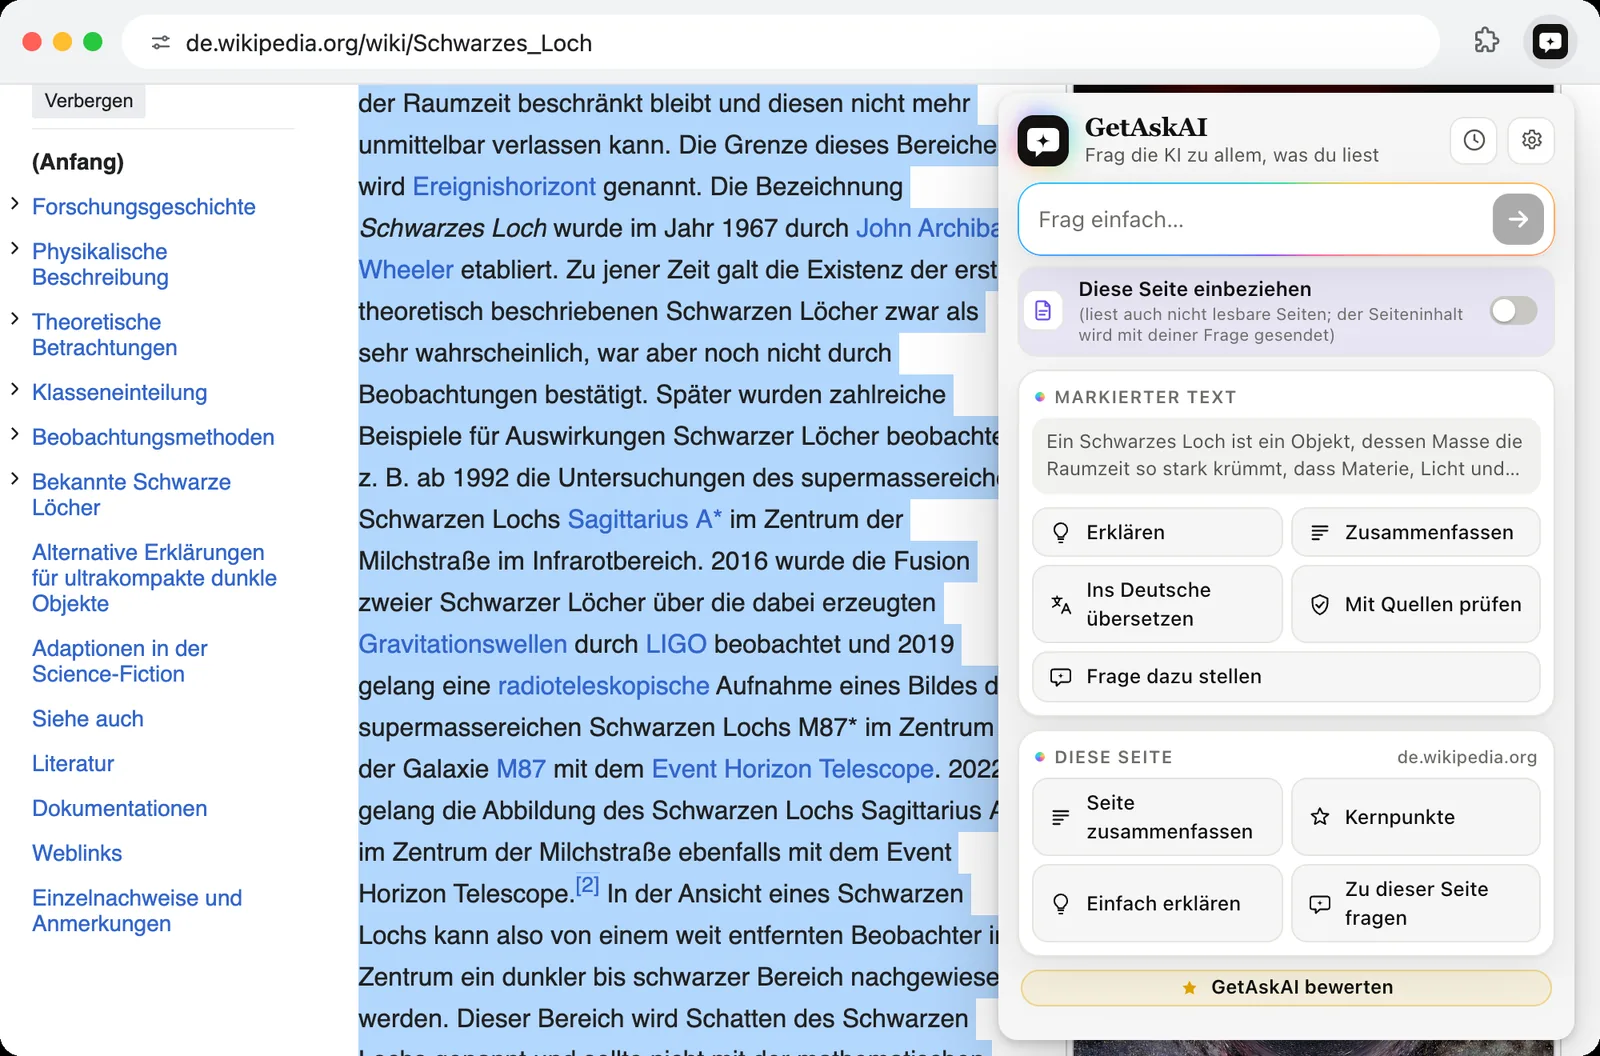
Task: Click Seite zusammenfassen button
Action: click(1157, 817)
